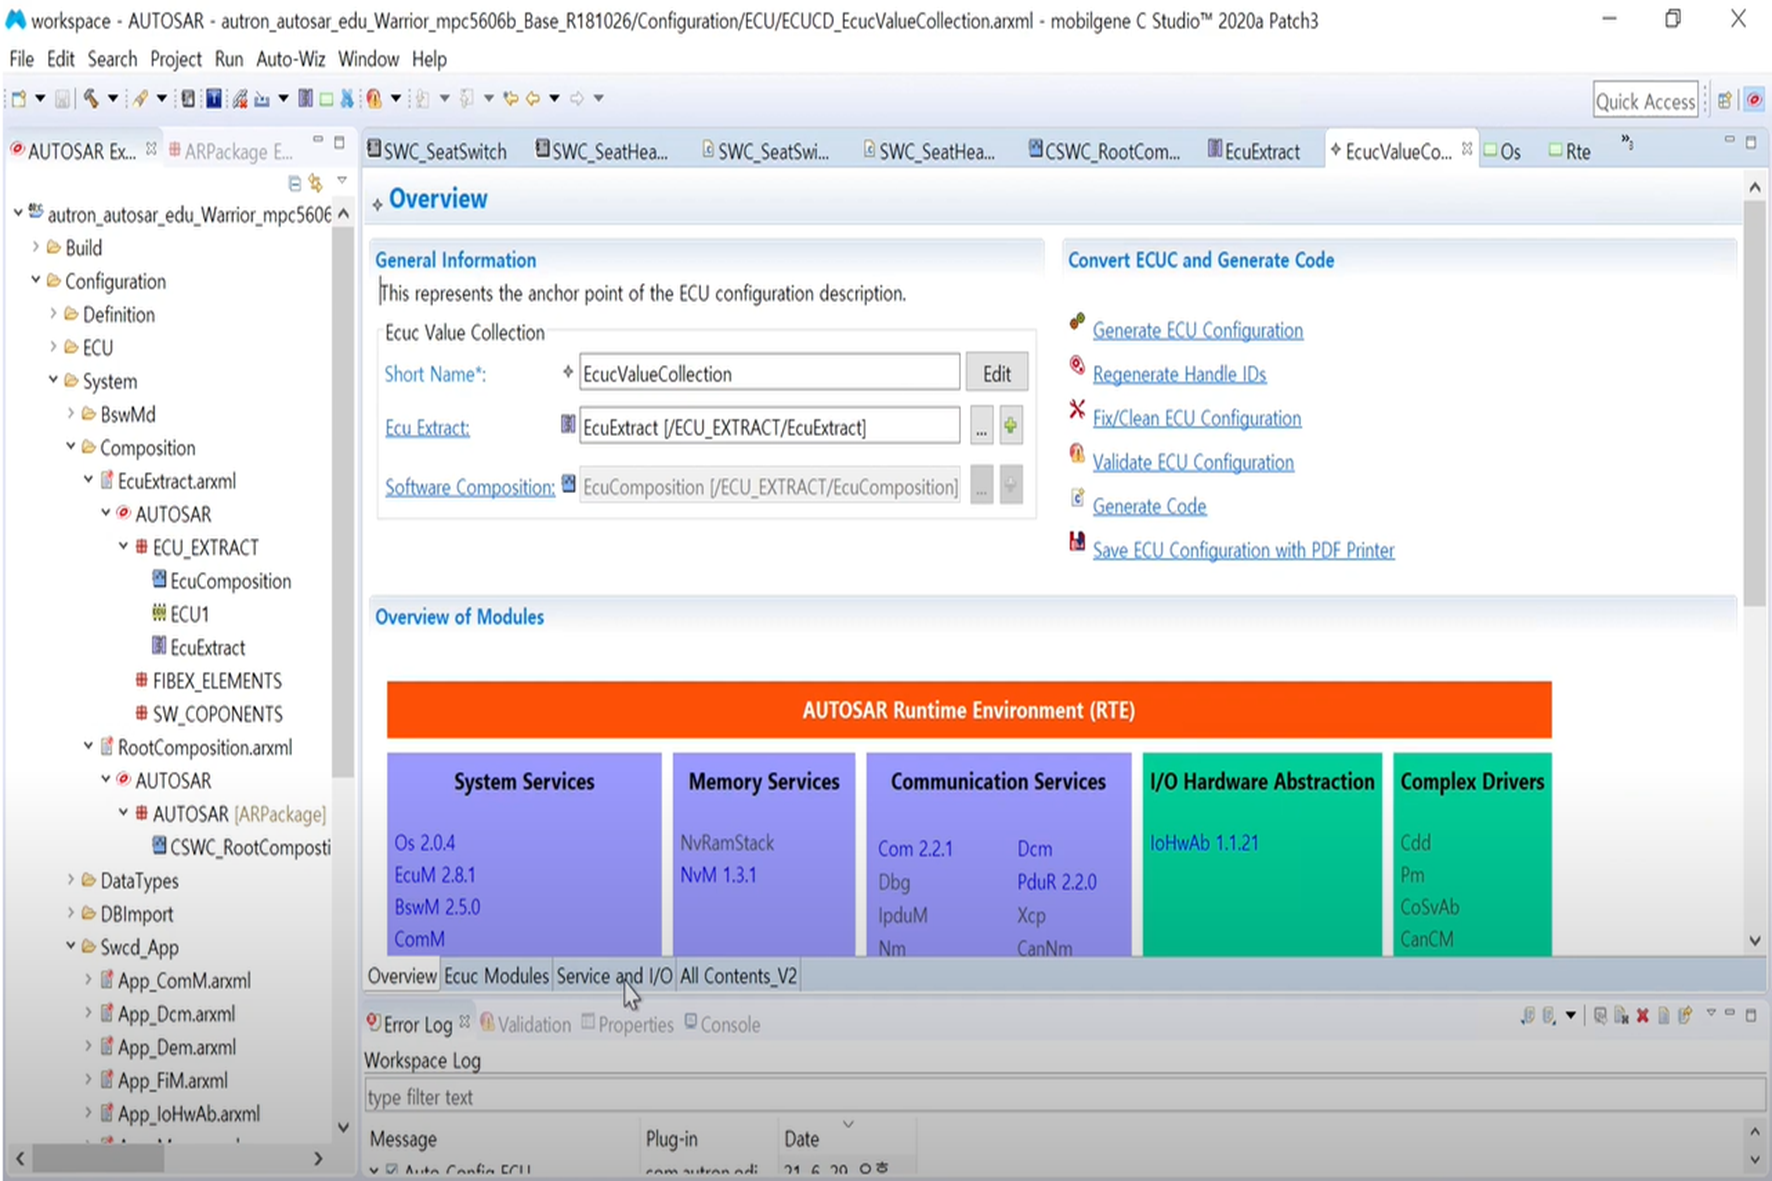
Task: Close the EcucValueCollection editor tab
Action: point(1467,149)
